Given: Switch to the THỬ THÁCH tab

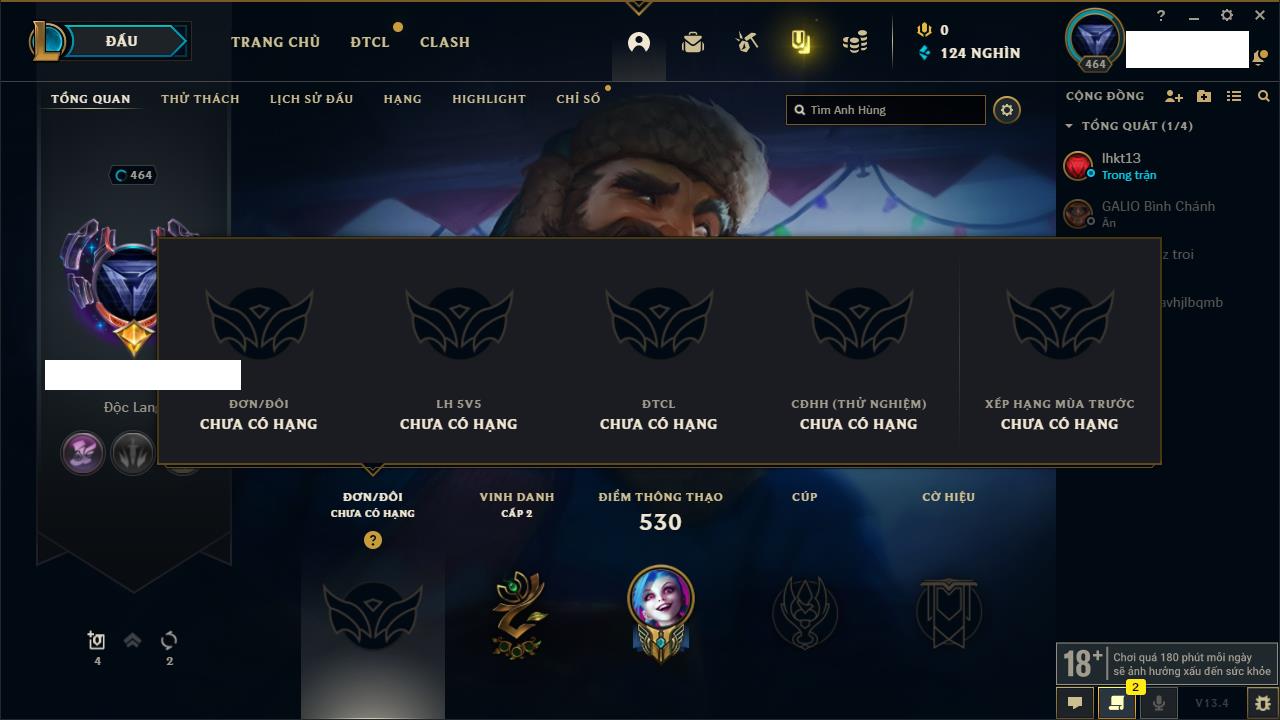Looking at the screenshot, I should [x=200, y=99].
